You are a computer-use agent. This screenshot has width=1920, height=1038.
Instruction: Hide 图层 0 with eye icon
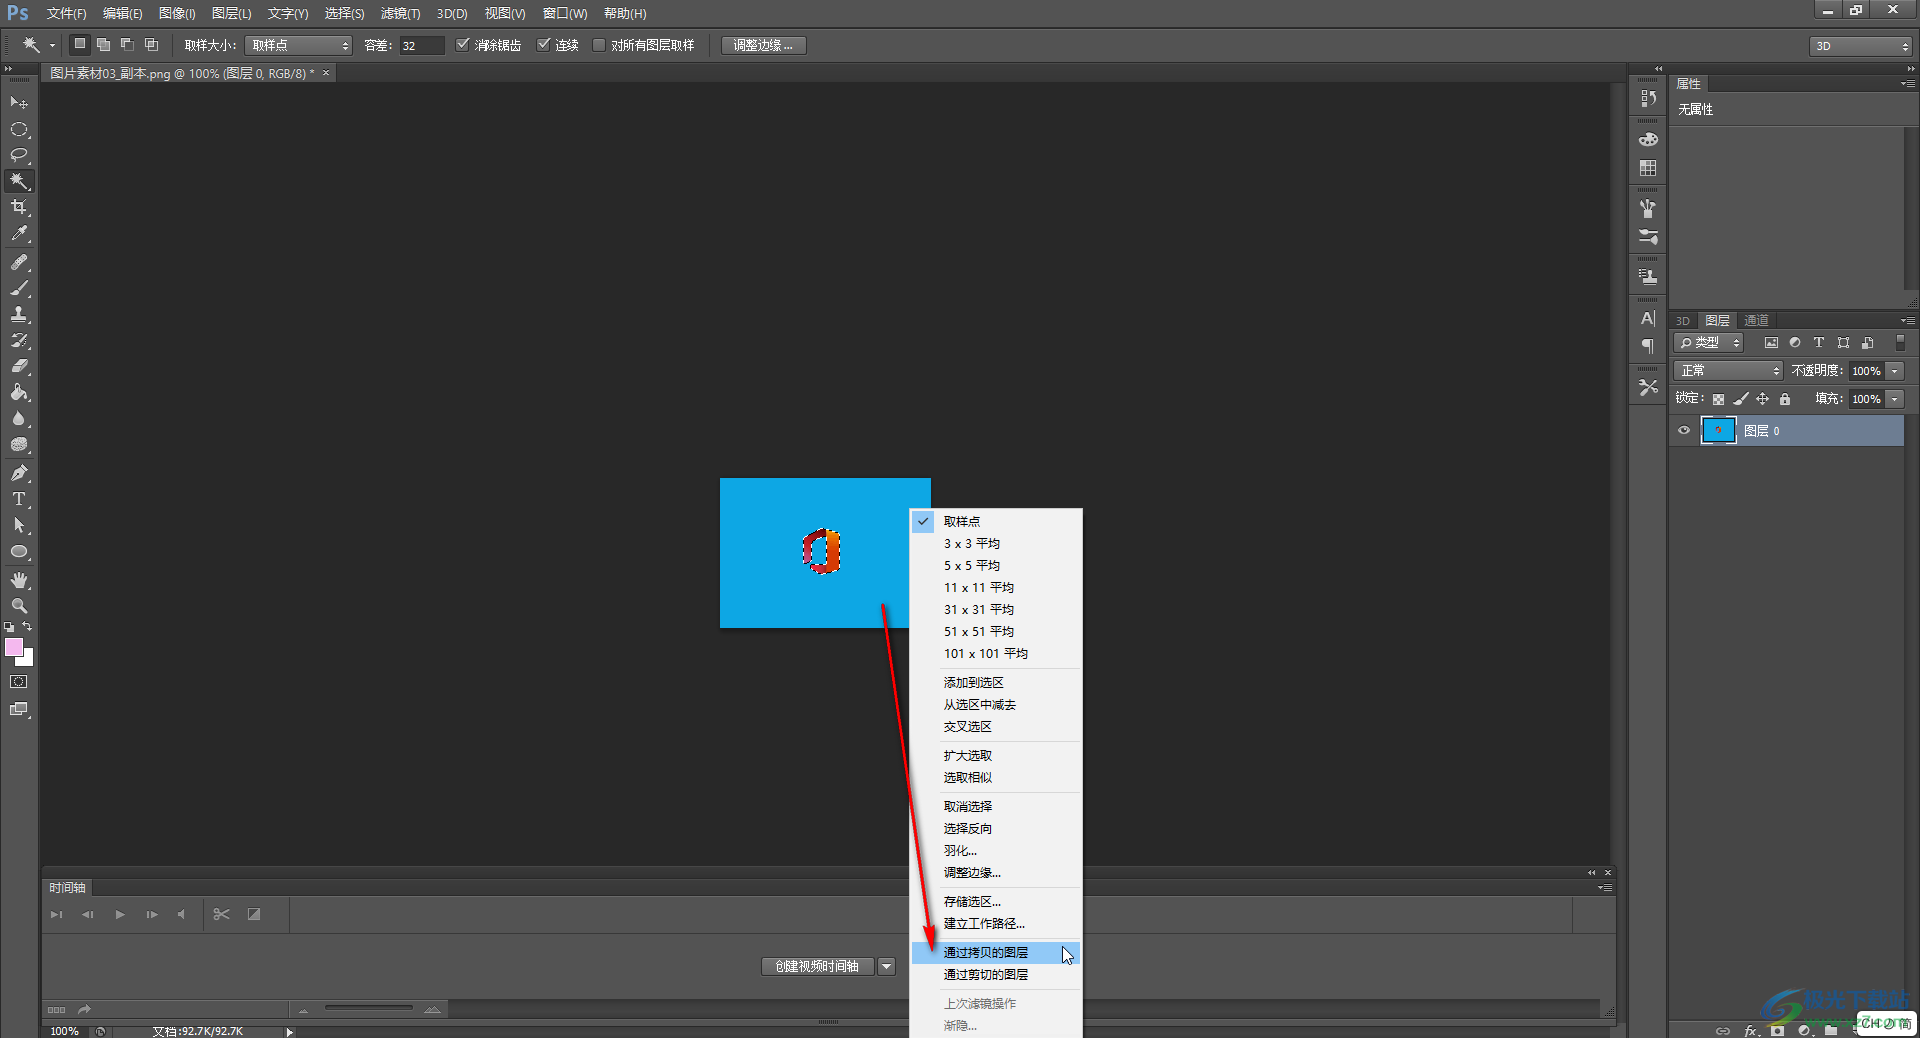point(1684,431)
